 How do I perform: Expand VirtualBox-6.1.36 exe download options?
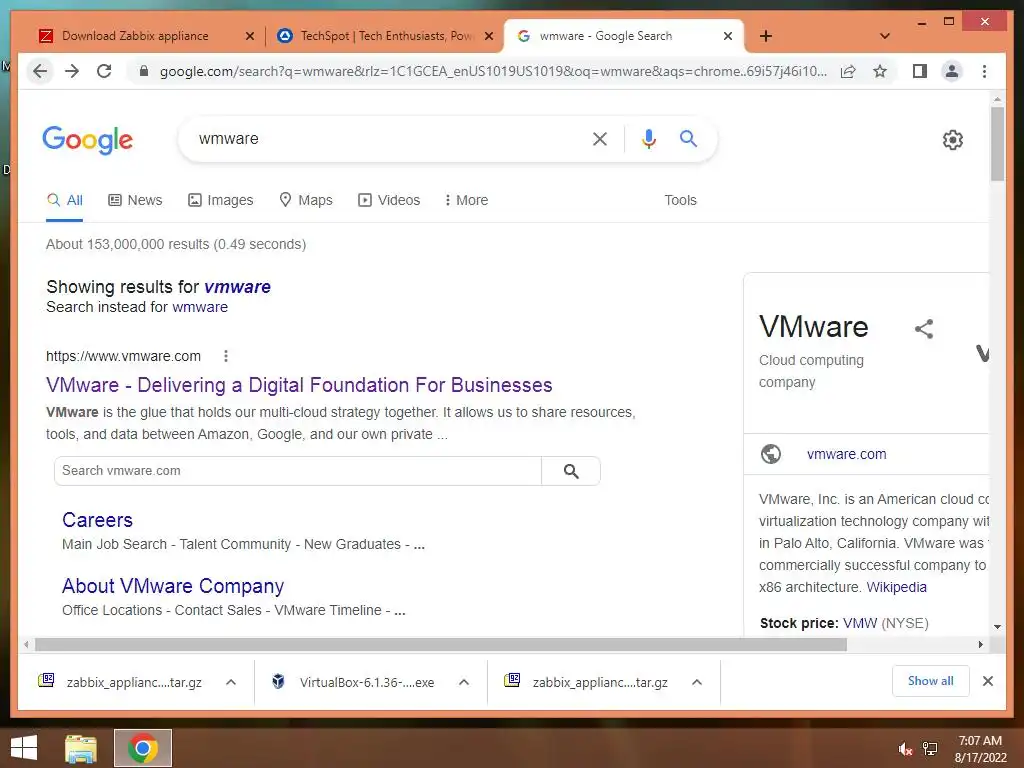[464, 682]
